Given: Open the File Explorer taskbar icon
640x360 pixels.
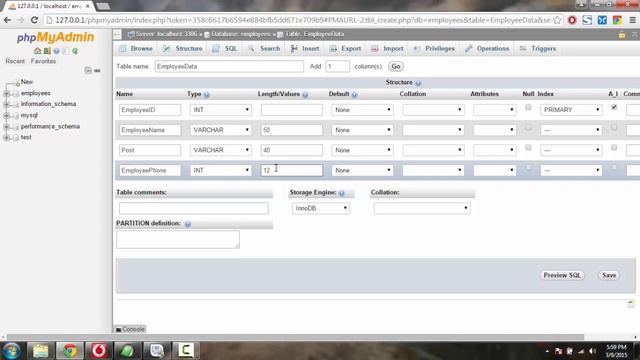Looking at the screenshot, I should point(41,351).
